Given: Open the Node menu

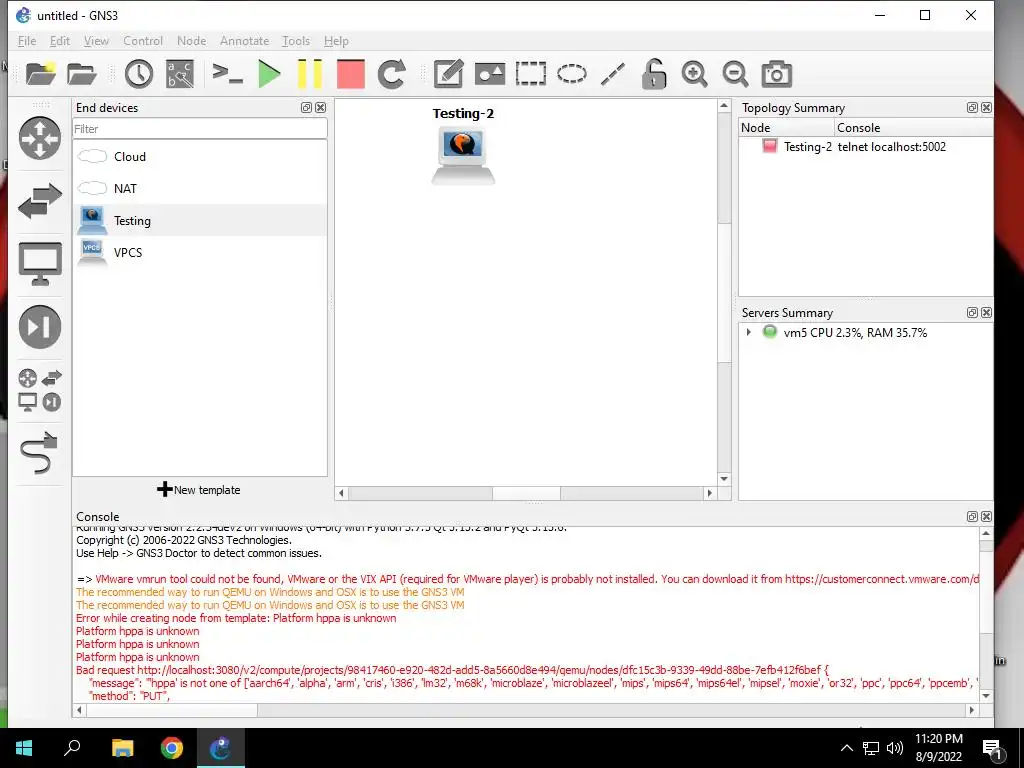Looking at the screenshot, I should [191, 40].
